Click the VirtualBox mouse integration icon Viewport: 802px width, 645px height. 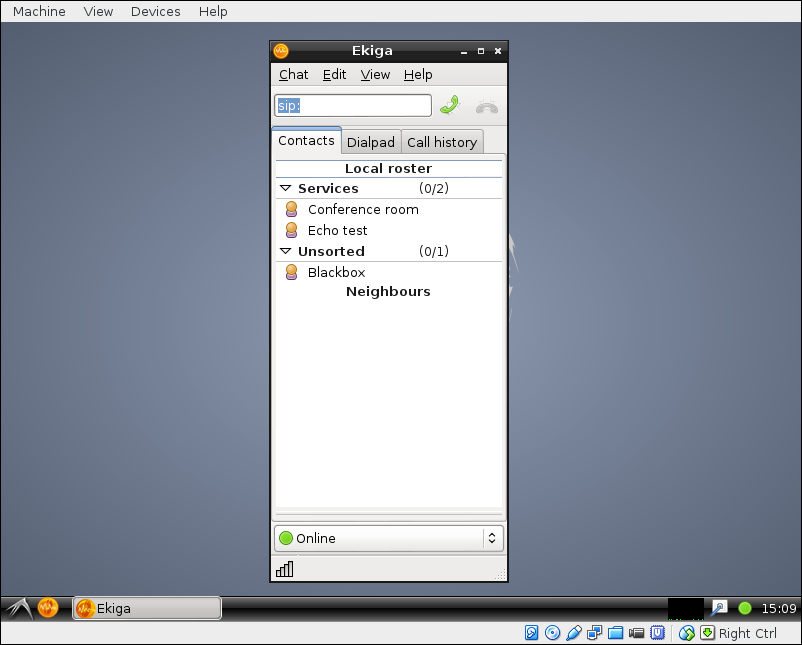pyautogui.click(x=686, y=633)
